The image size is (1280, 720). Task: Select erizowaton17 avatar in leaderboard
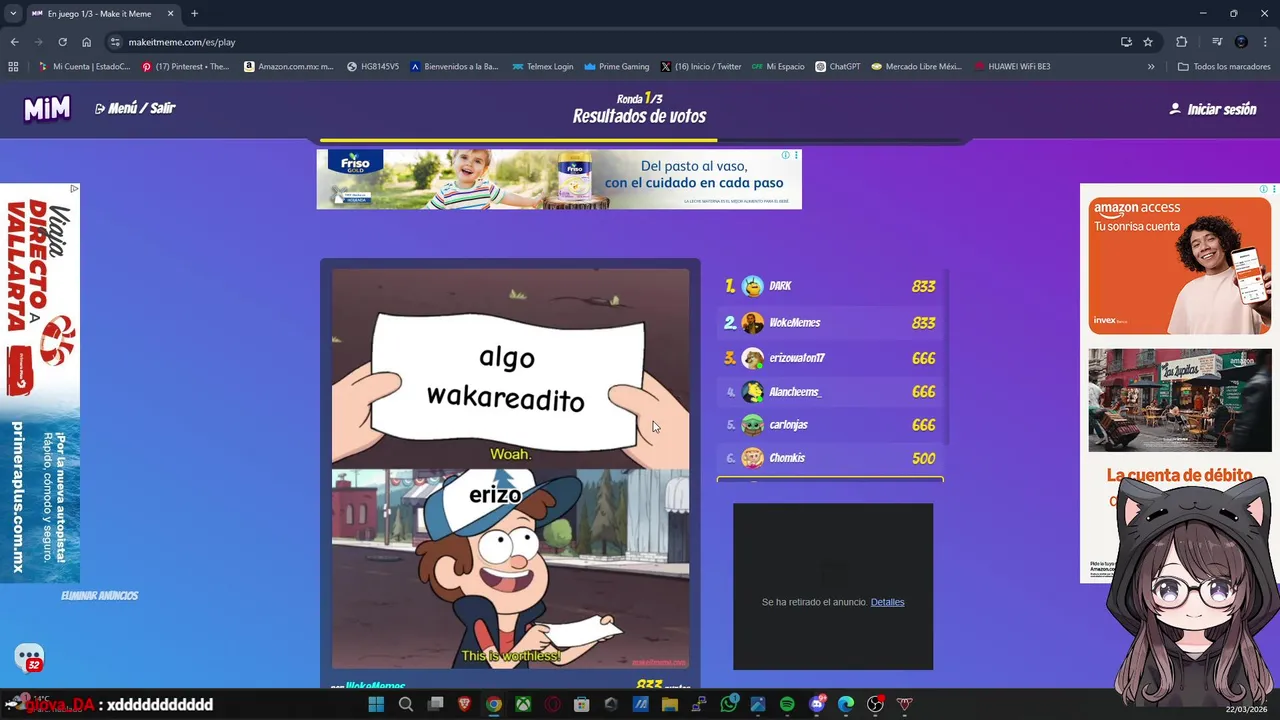point(753,358)
